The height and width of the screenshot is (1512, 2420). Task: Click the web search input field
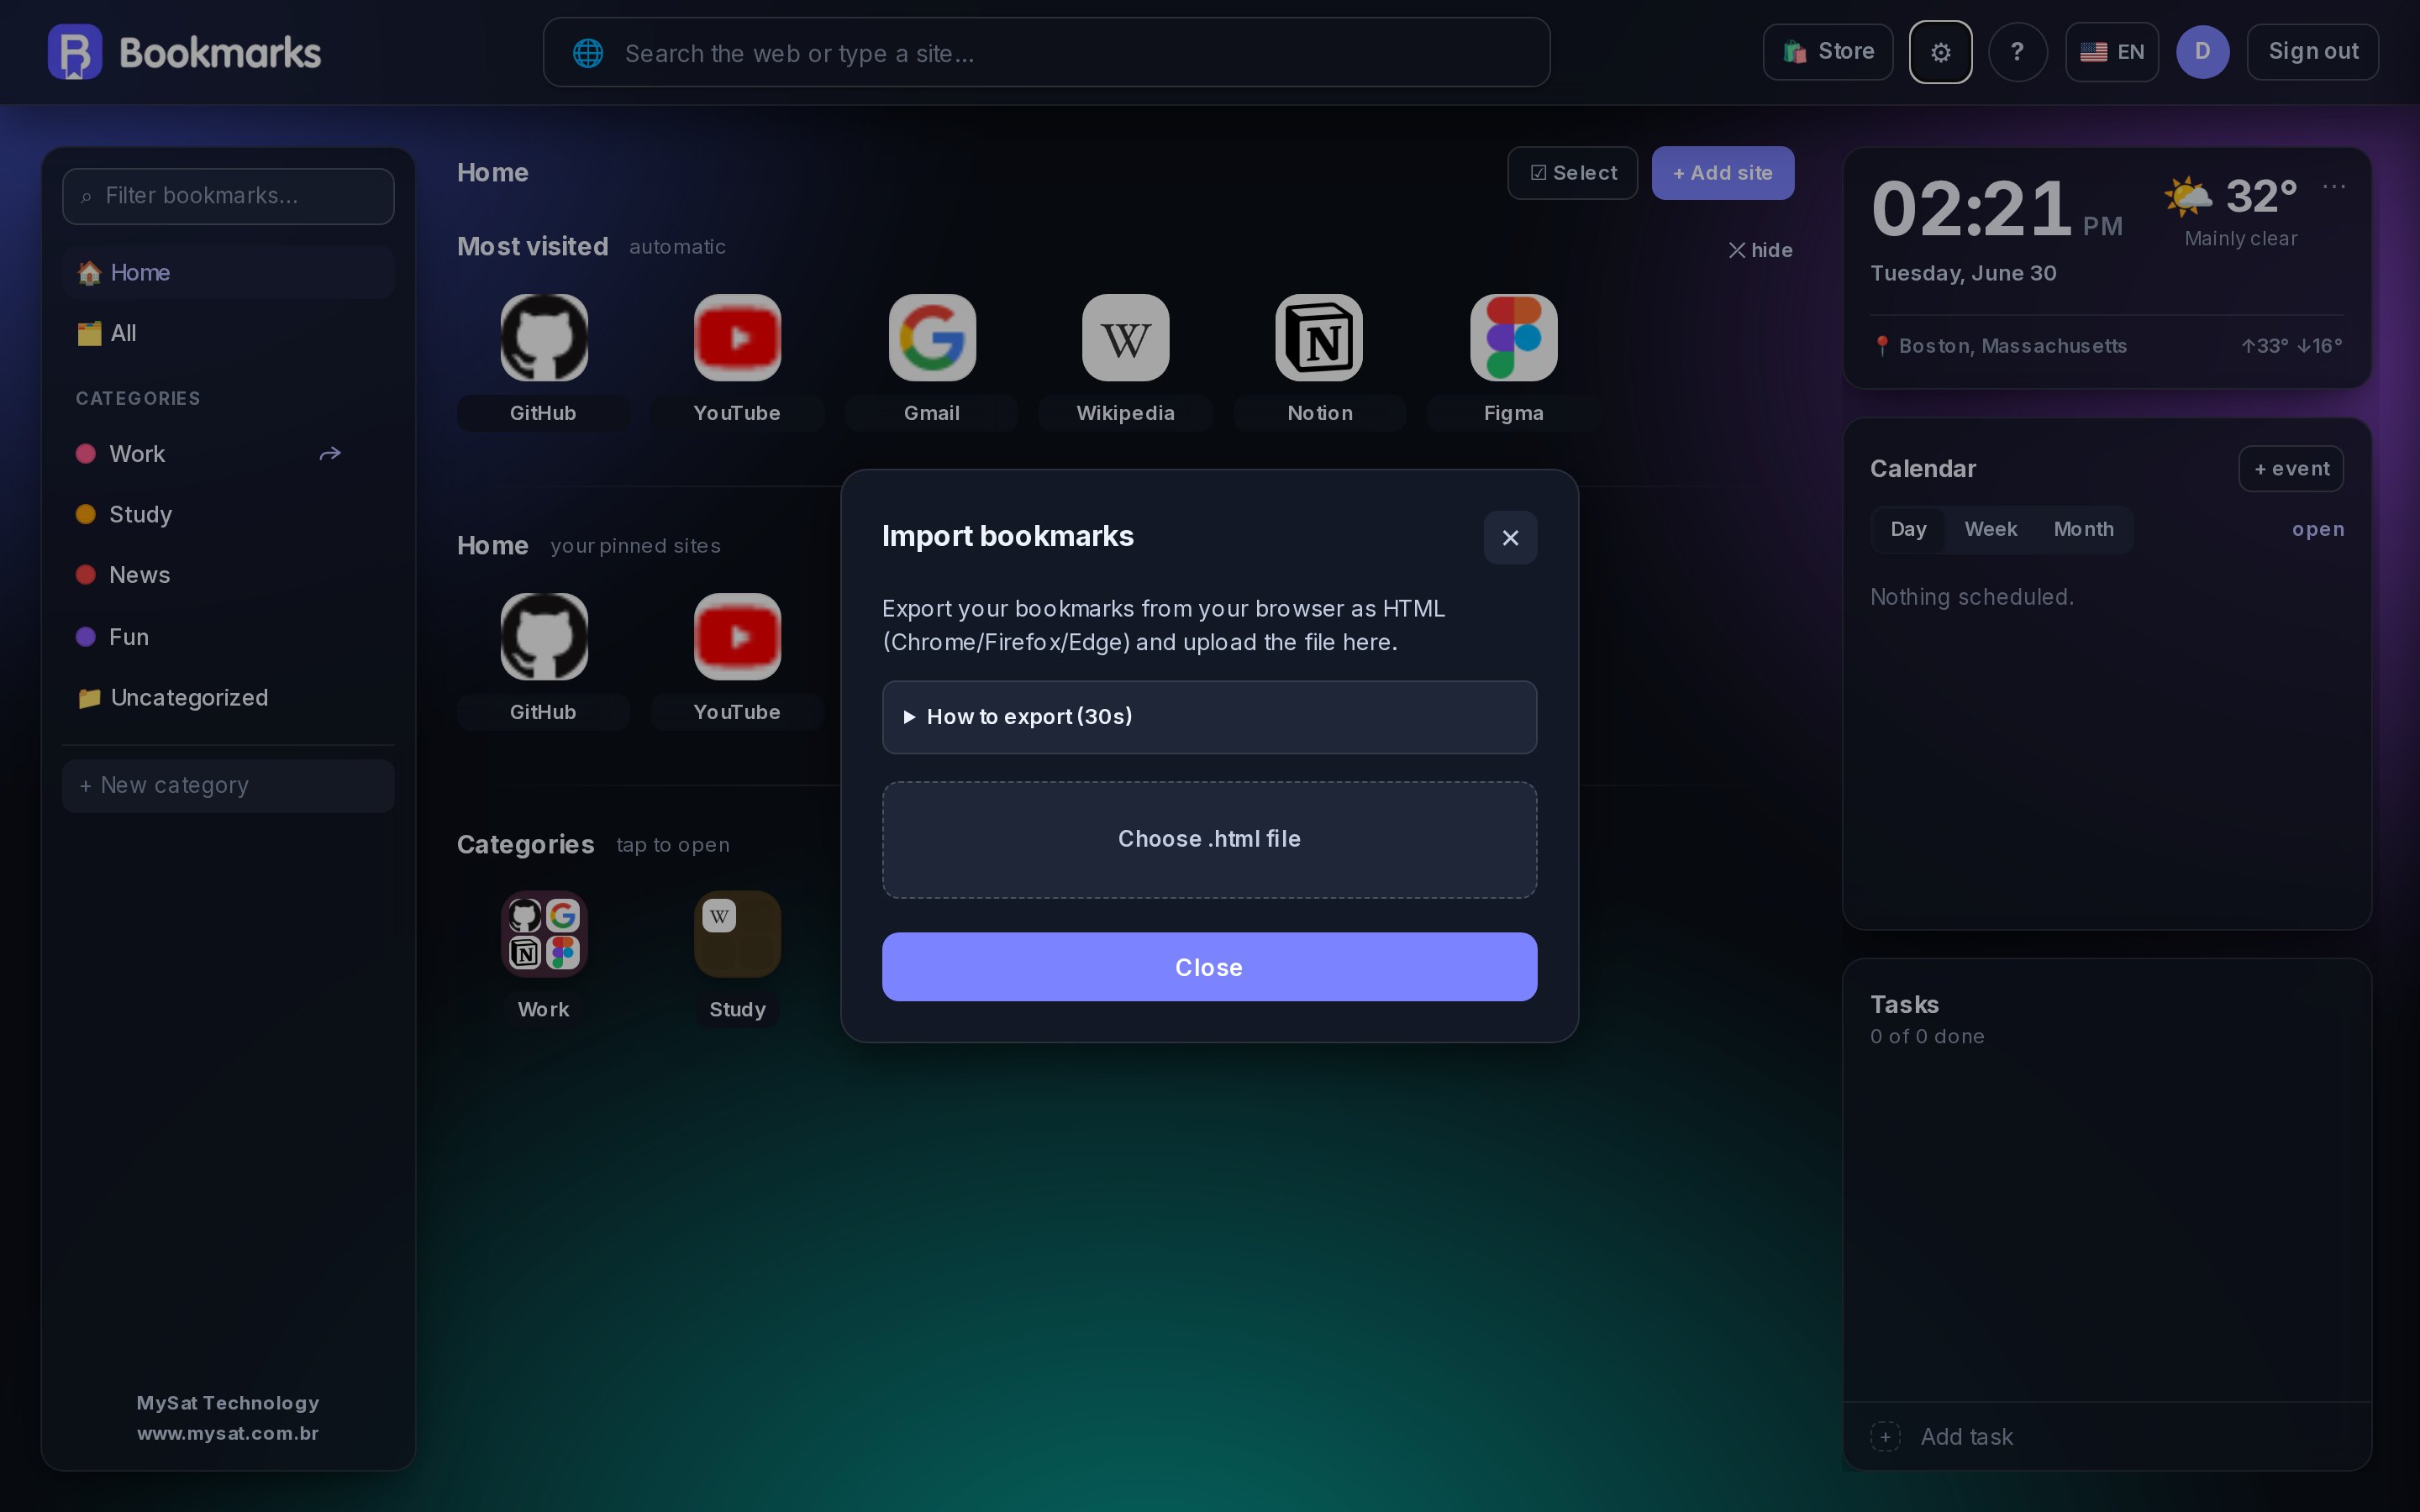pos(1046,52)
